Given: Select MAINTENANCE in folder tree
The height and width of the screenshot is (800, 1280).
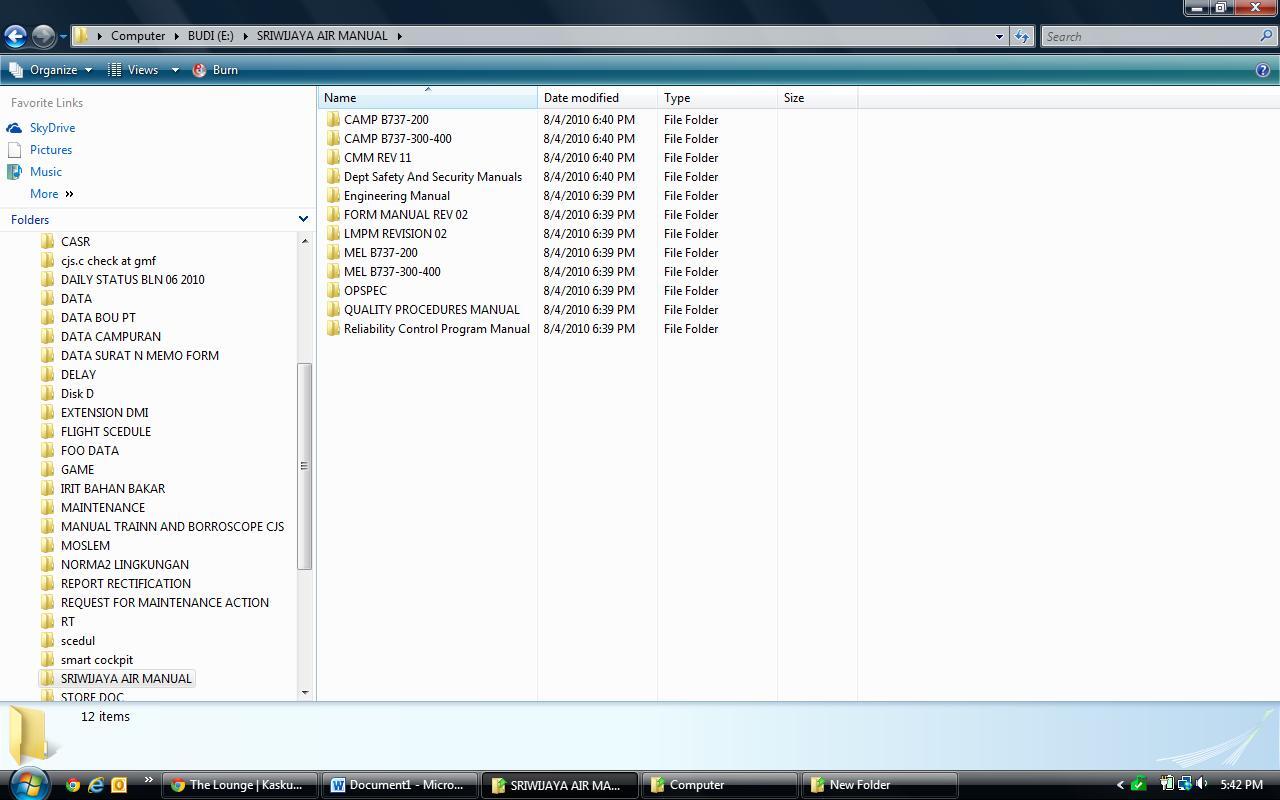Looking at the screenshot, I should 102,508.
